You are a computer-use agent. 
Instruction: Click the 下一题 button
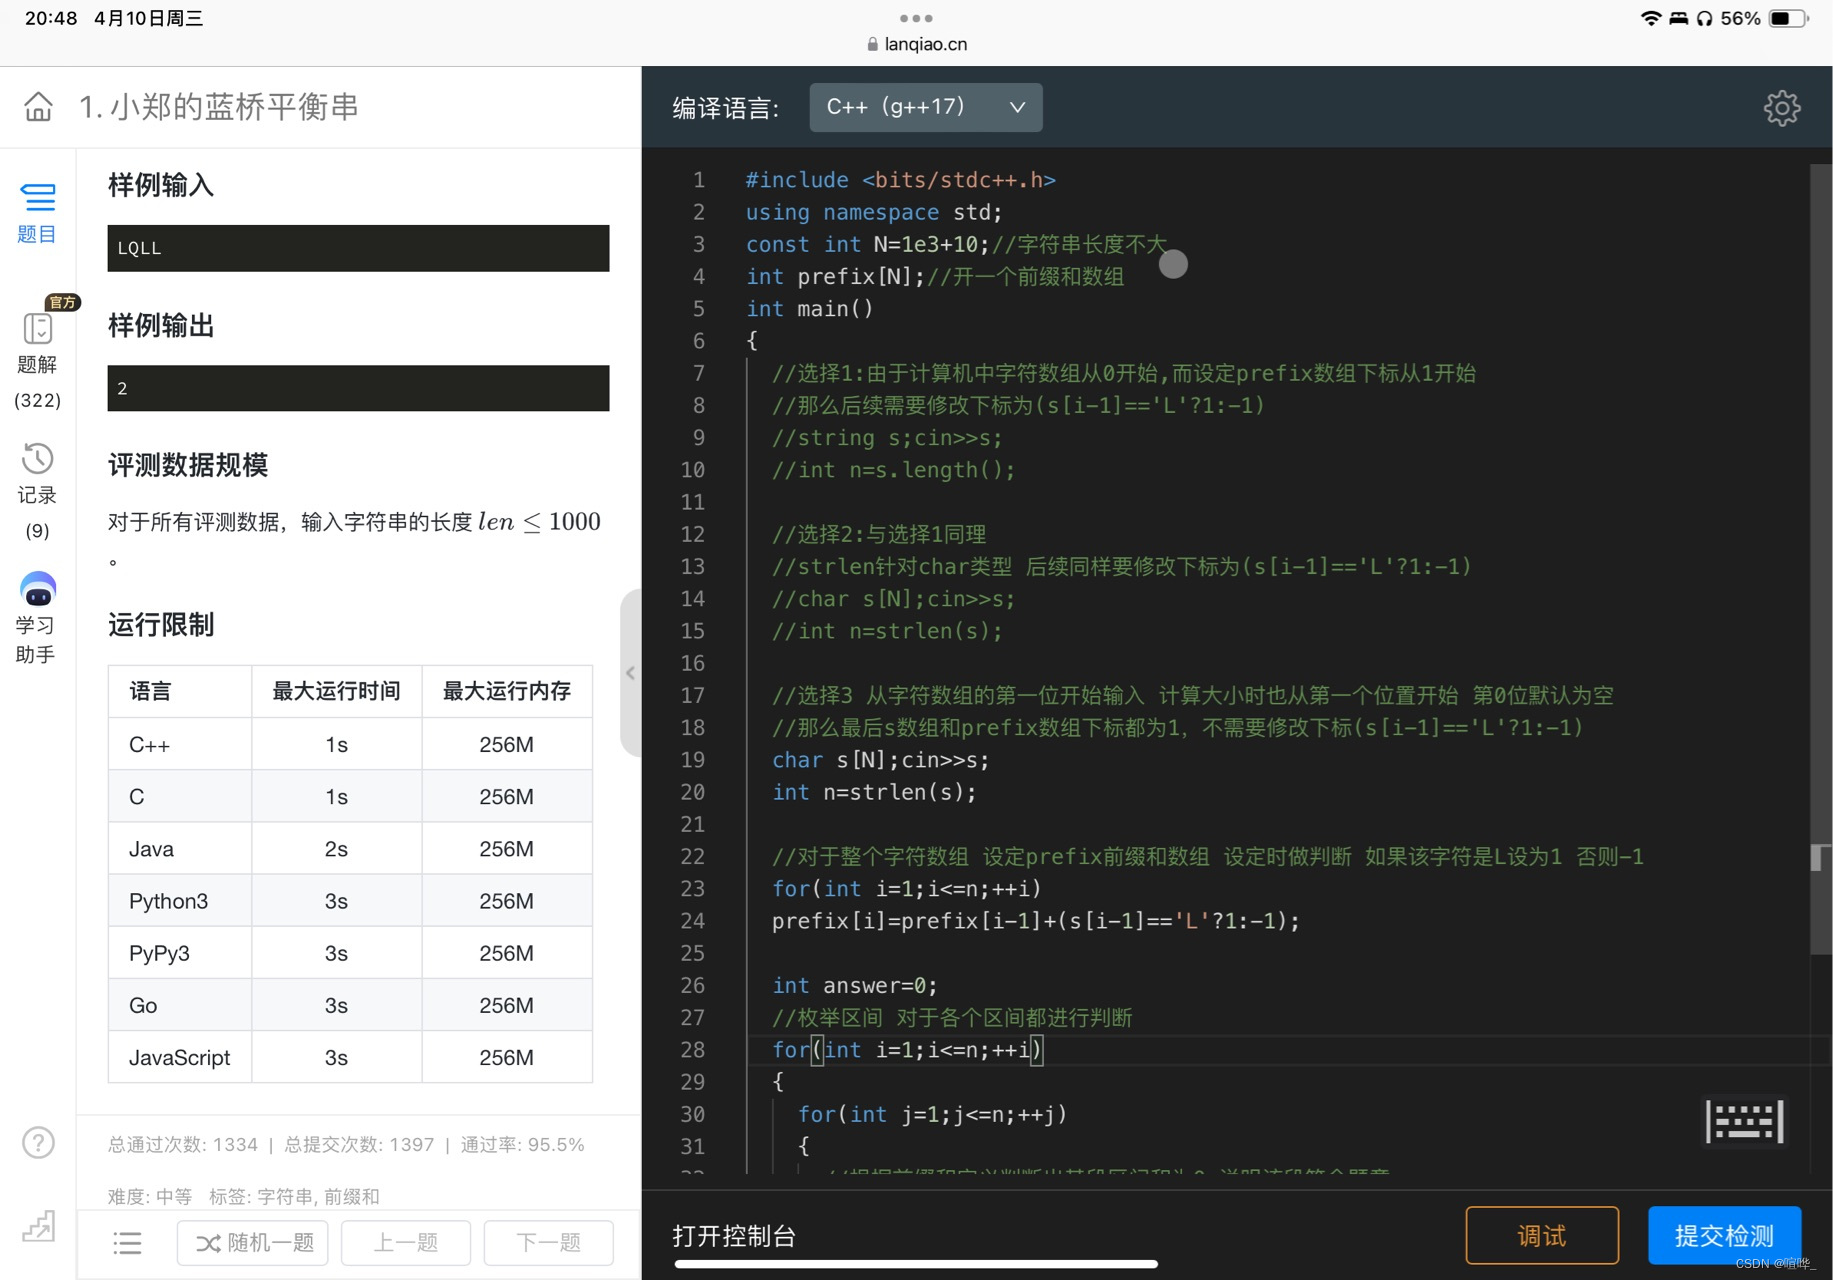pyautogui.click(x=548, y=1243)
